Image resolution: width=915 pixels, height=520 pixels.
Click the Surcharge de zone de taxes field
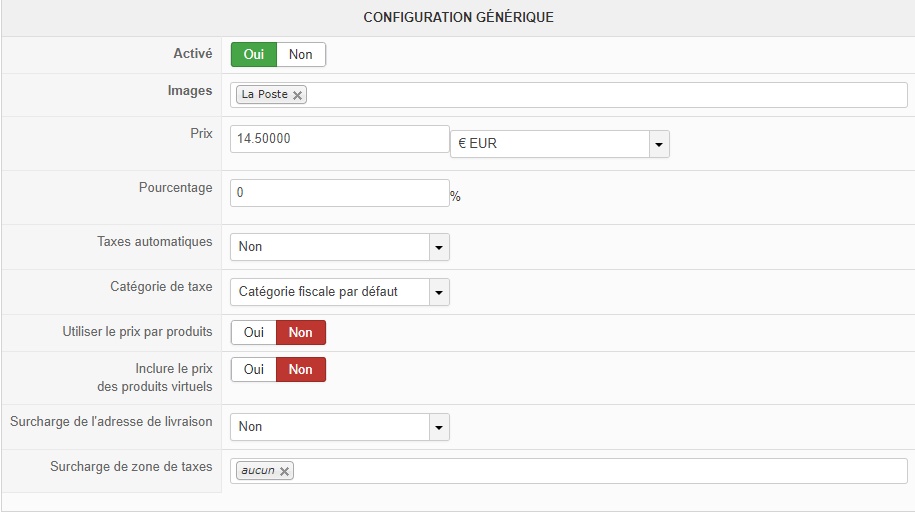pos(600,471)
